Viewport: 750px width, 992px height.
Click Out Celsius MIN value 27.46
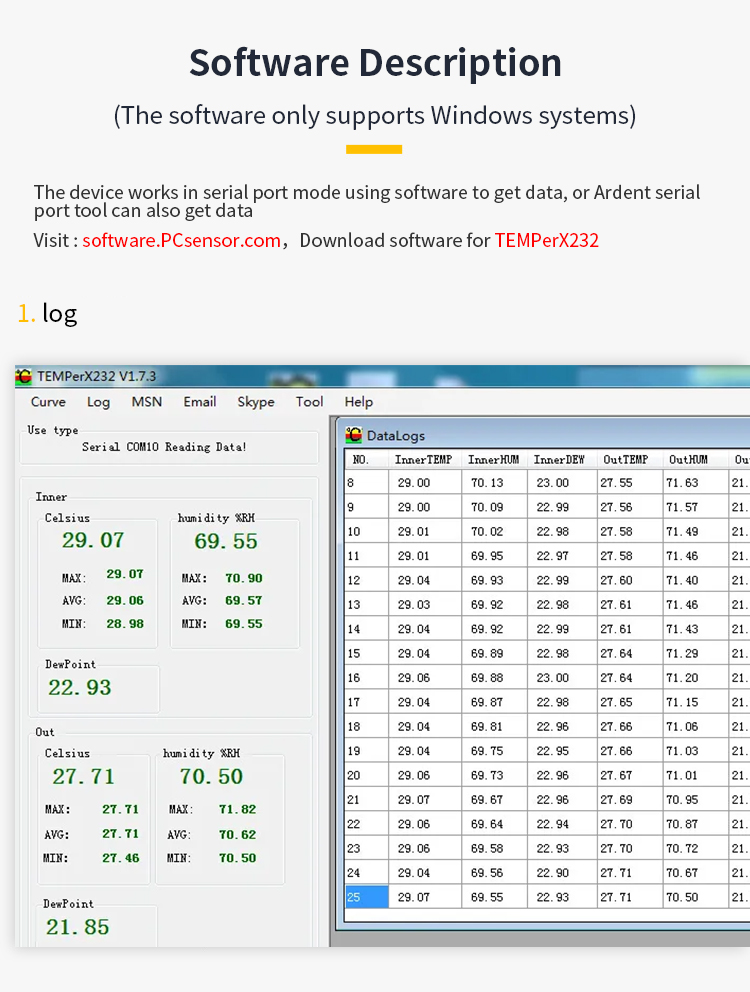tap(120, 859)
